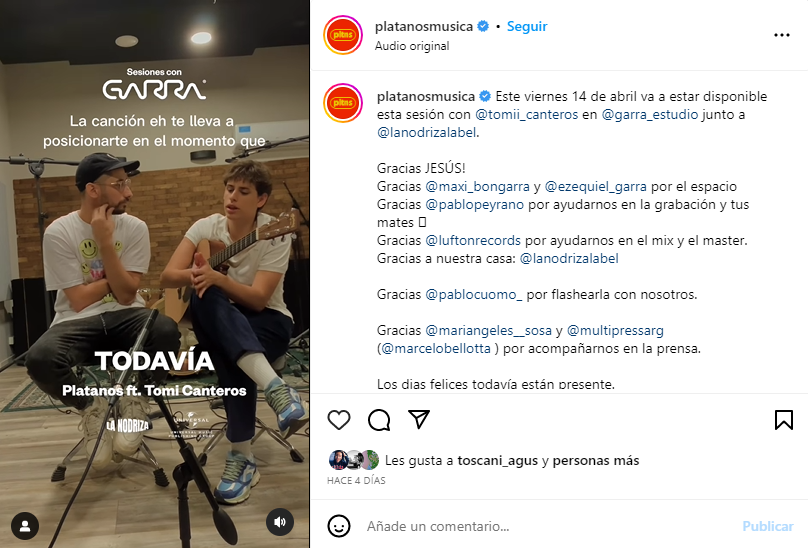
Task: Mute the video audio speaker button
Action: click(280, 522)
